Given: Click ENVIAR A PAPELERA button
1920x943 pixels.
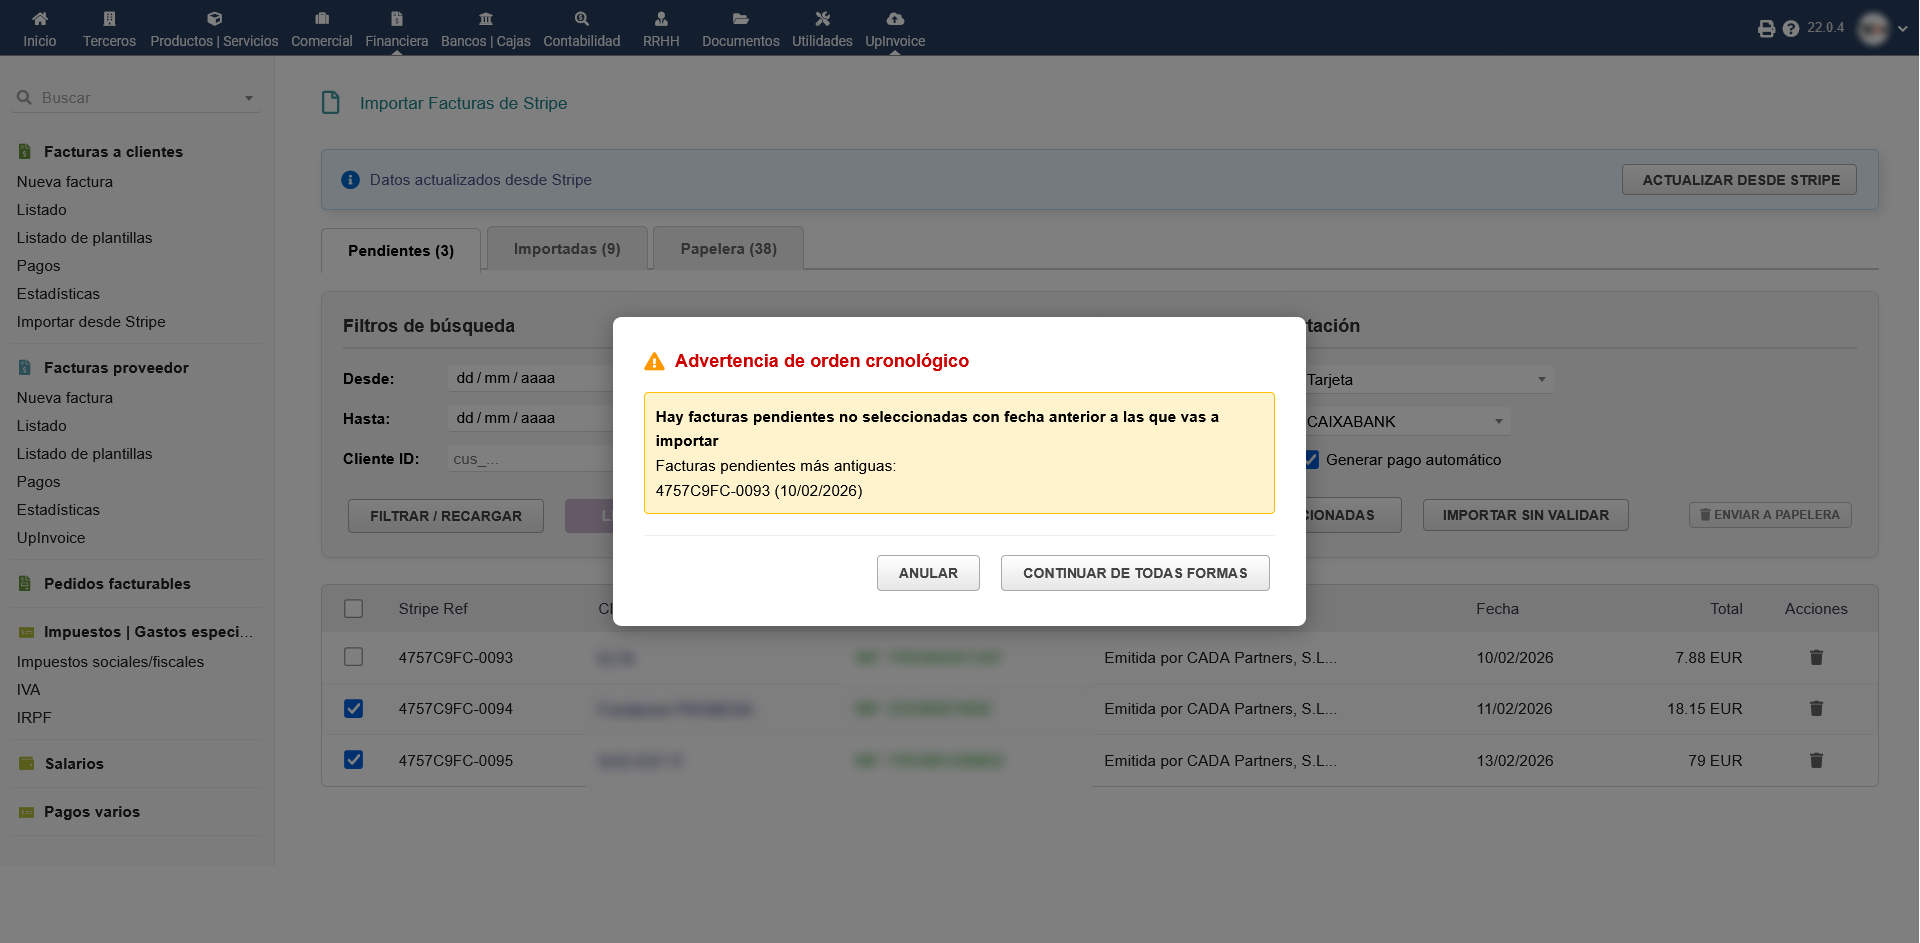Looking at the screenshot, I should 1770,515.
